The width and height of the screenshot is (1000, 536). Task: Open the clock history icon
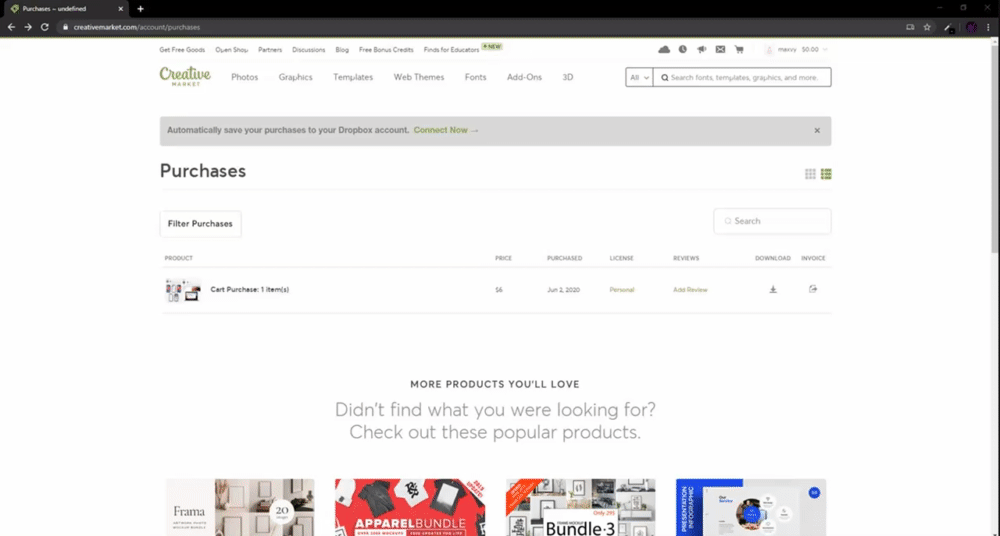[x=682, y=50]
